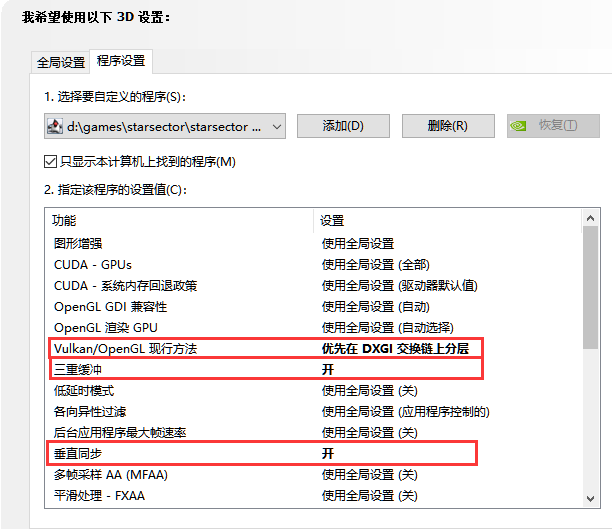The height and width of the screenshot is (529, 612).
Task: Switch to 全局设置 tab
Action: [x=61, y=62]
